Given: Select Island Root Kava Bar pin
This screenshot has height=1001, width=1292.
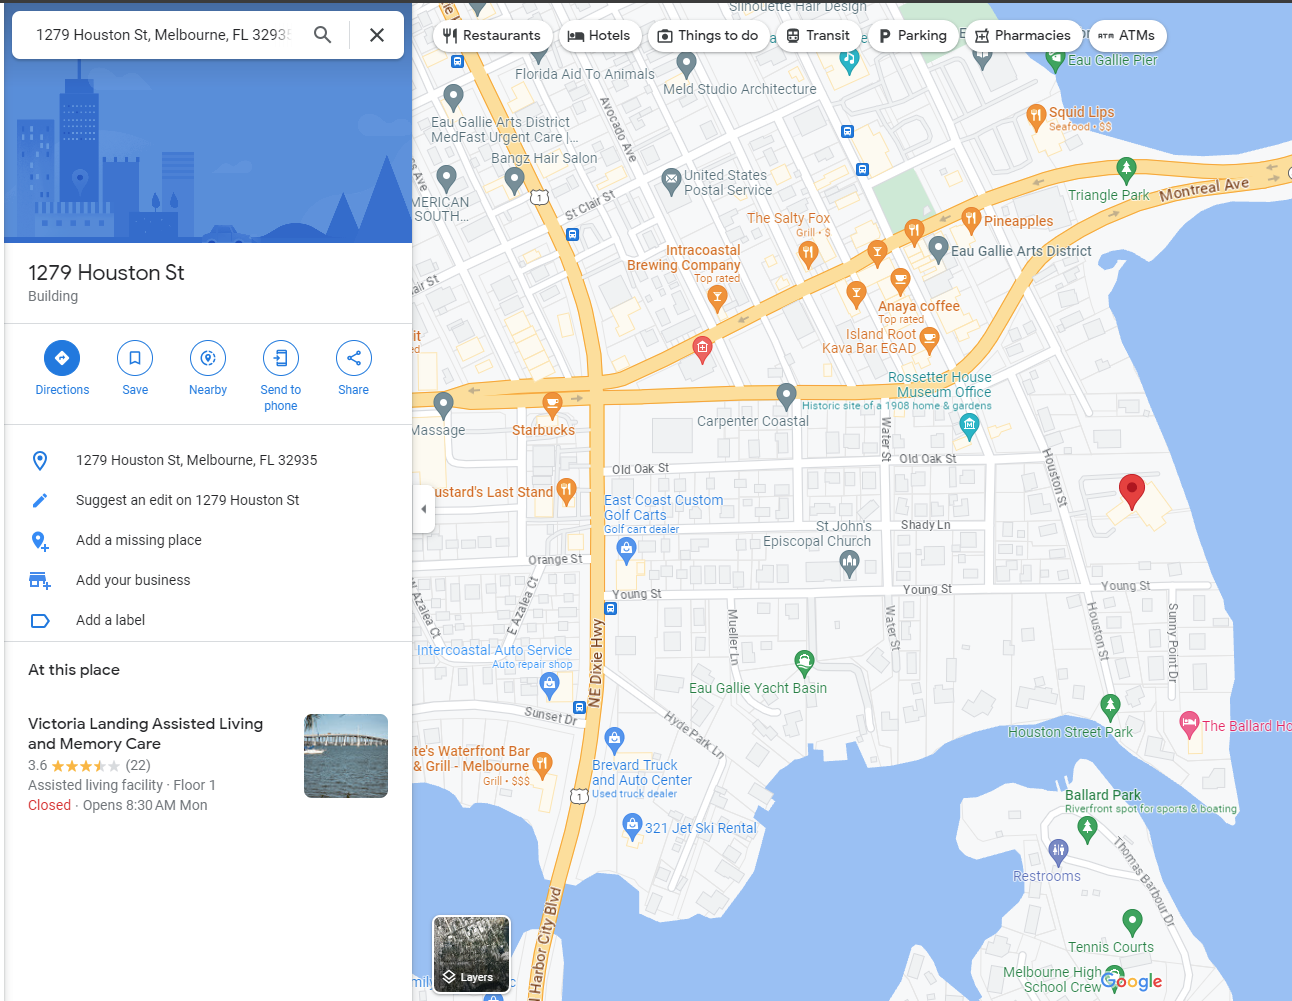Looking at the screenshot, I should [x=929, y=339].
